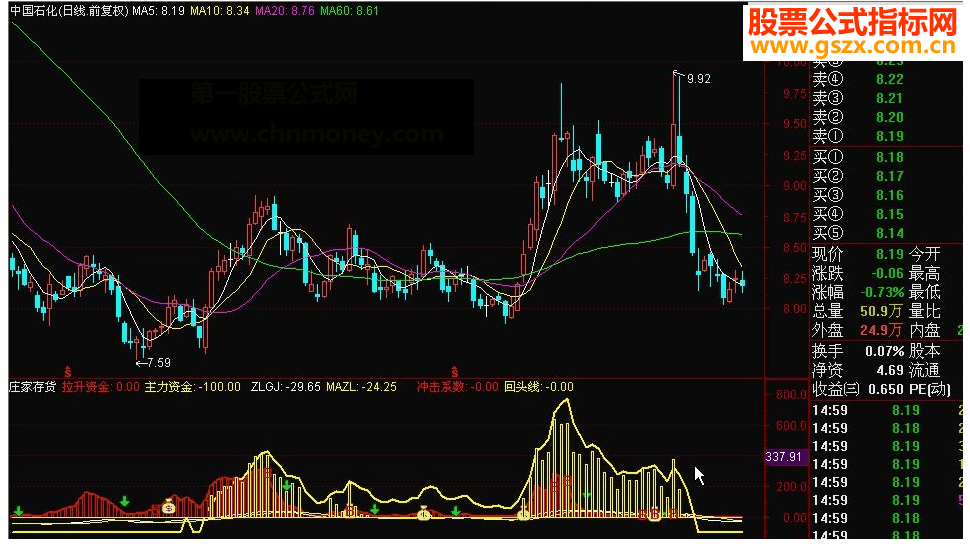
Task: Click the rightmost money bag marker in indicator
Action: click(x=655, y=514)
